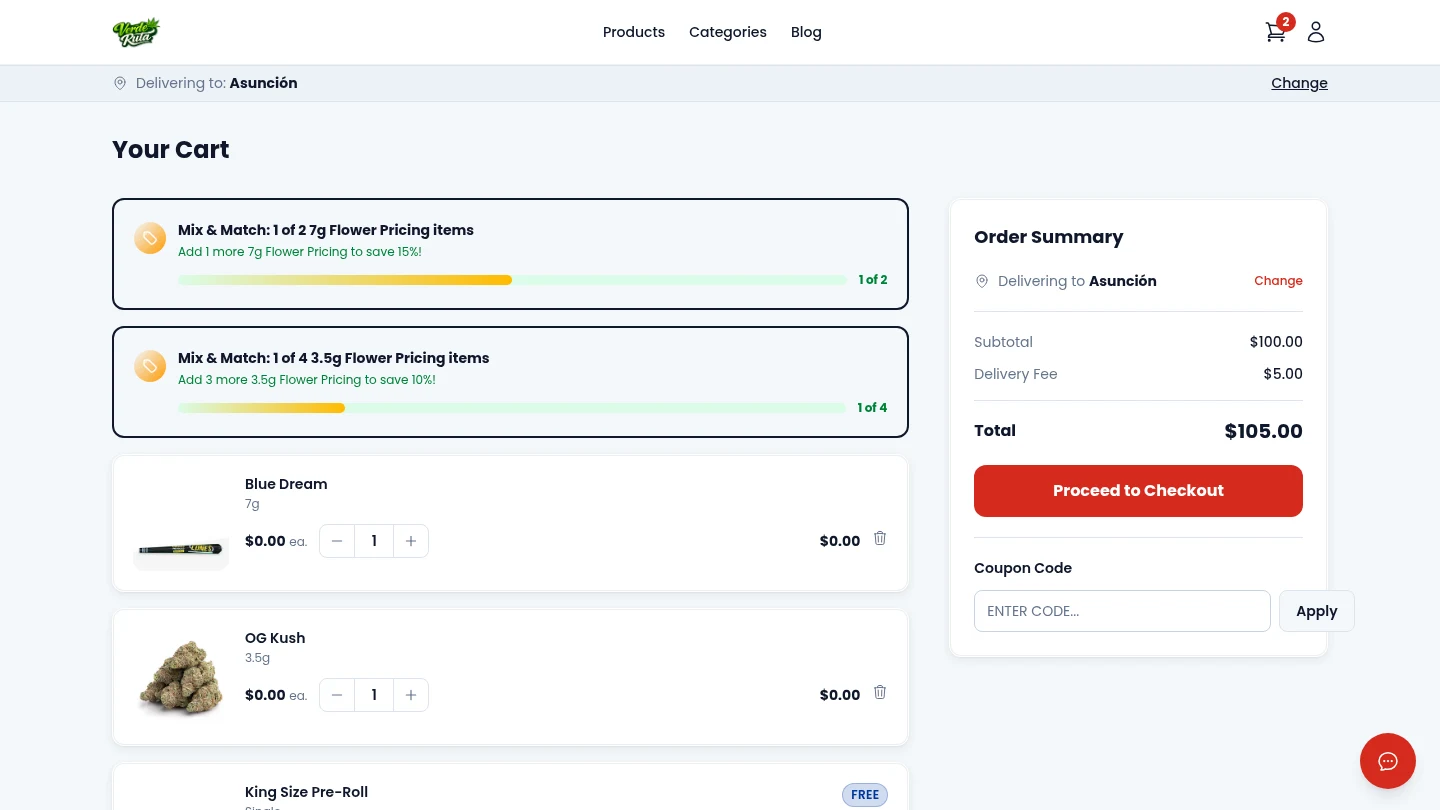Increase Blue Dream quantity with plus
The image size is (1440, 810).
[x=411, y=541]
